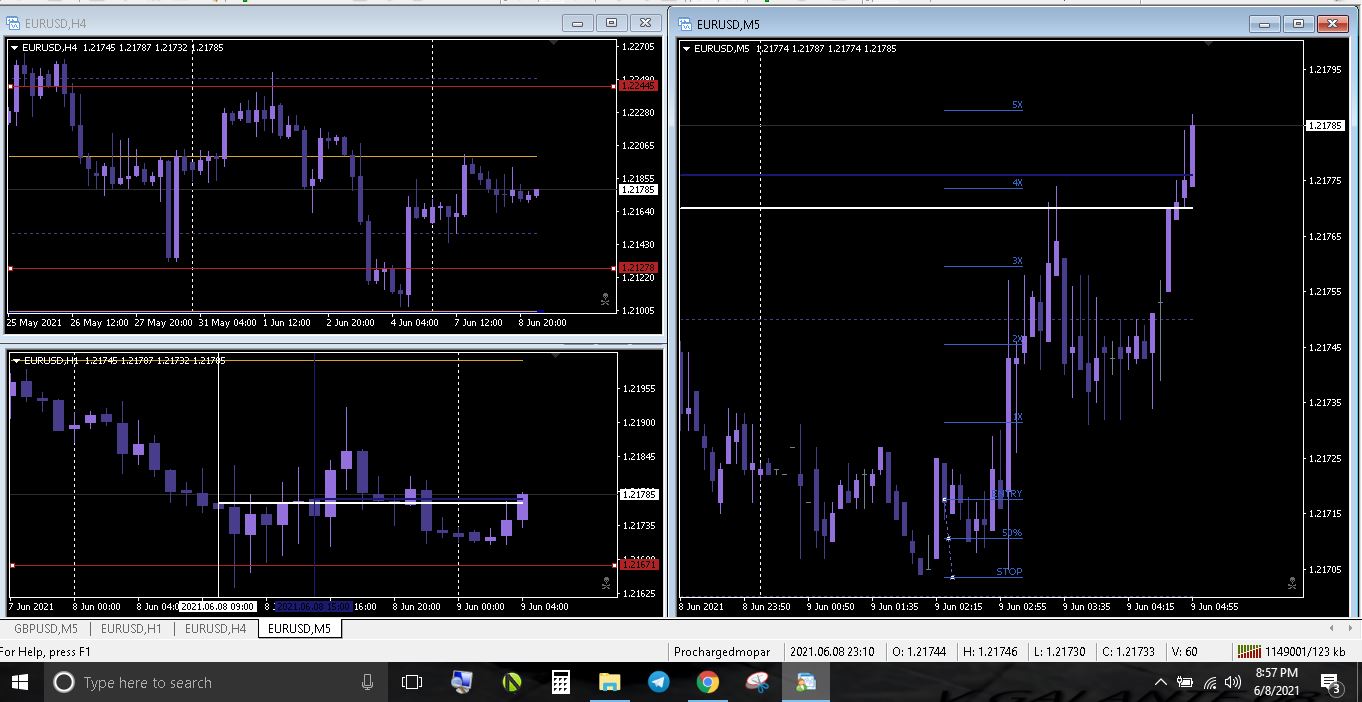Maximize the EURUSD,M5 chart window

point(1299,24)
